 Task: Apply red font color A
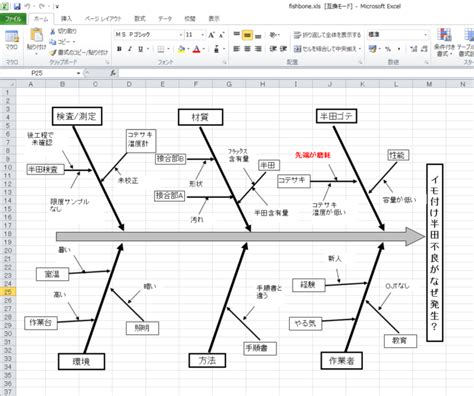pos(197,49)
